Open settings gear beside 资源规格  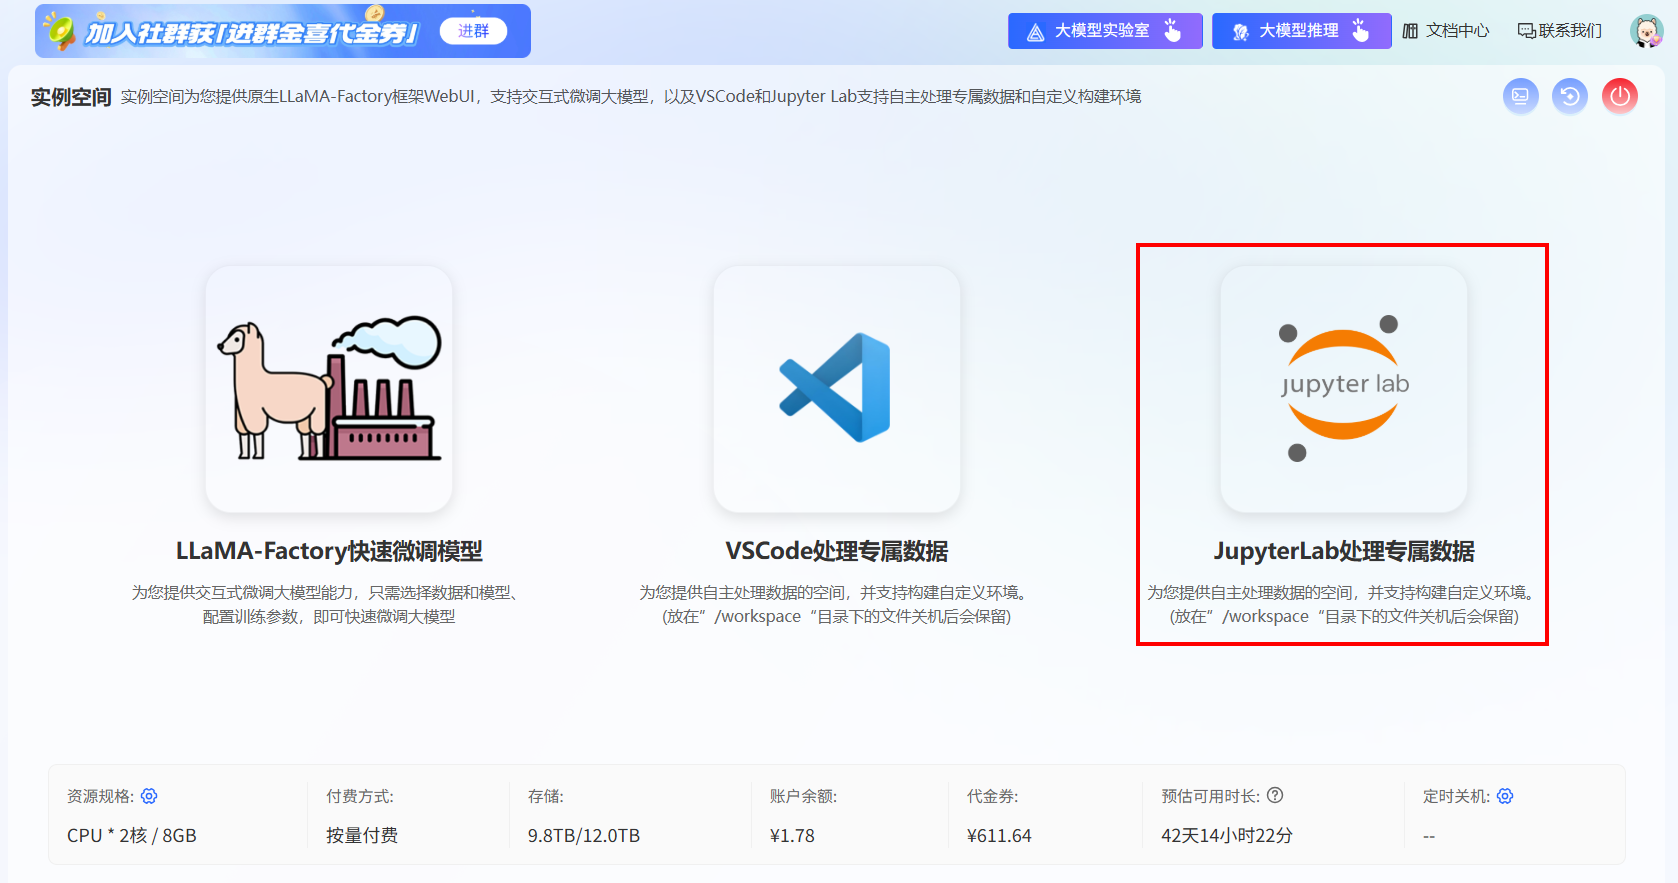[149, 796]
